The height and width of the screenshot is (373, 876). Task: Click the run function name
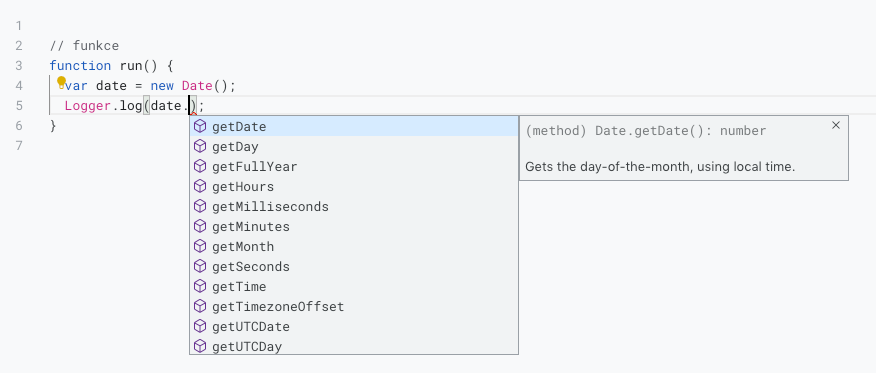click(131, 66)
